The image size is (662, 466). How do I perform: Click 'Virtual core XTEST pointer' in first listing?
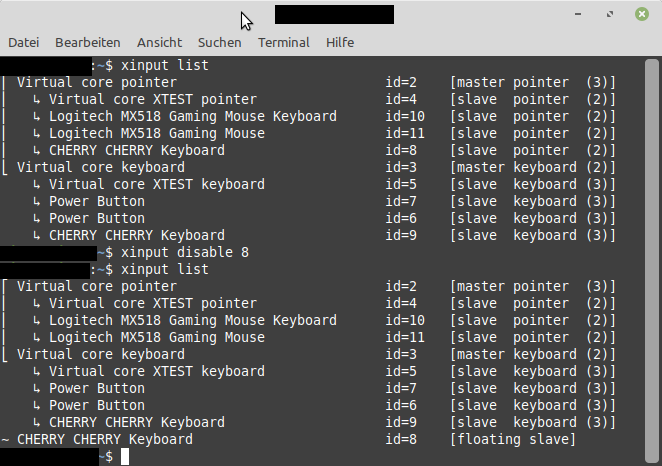point(152,99)
